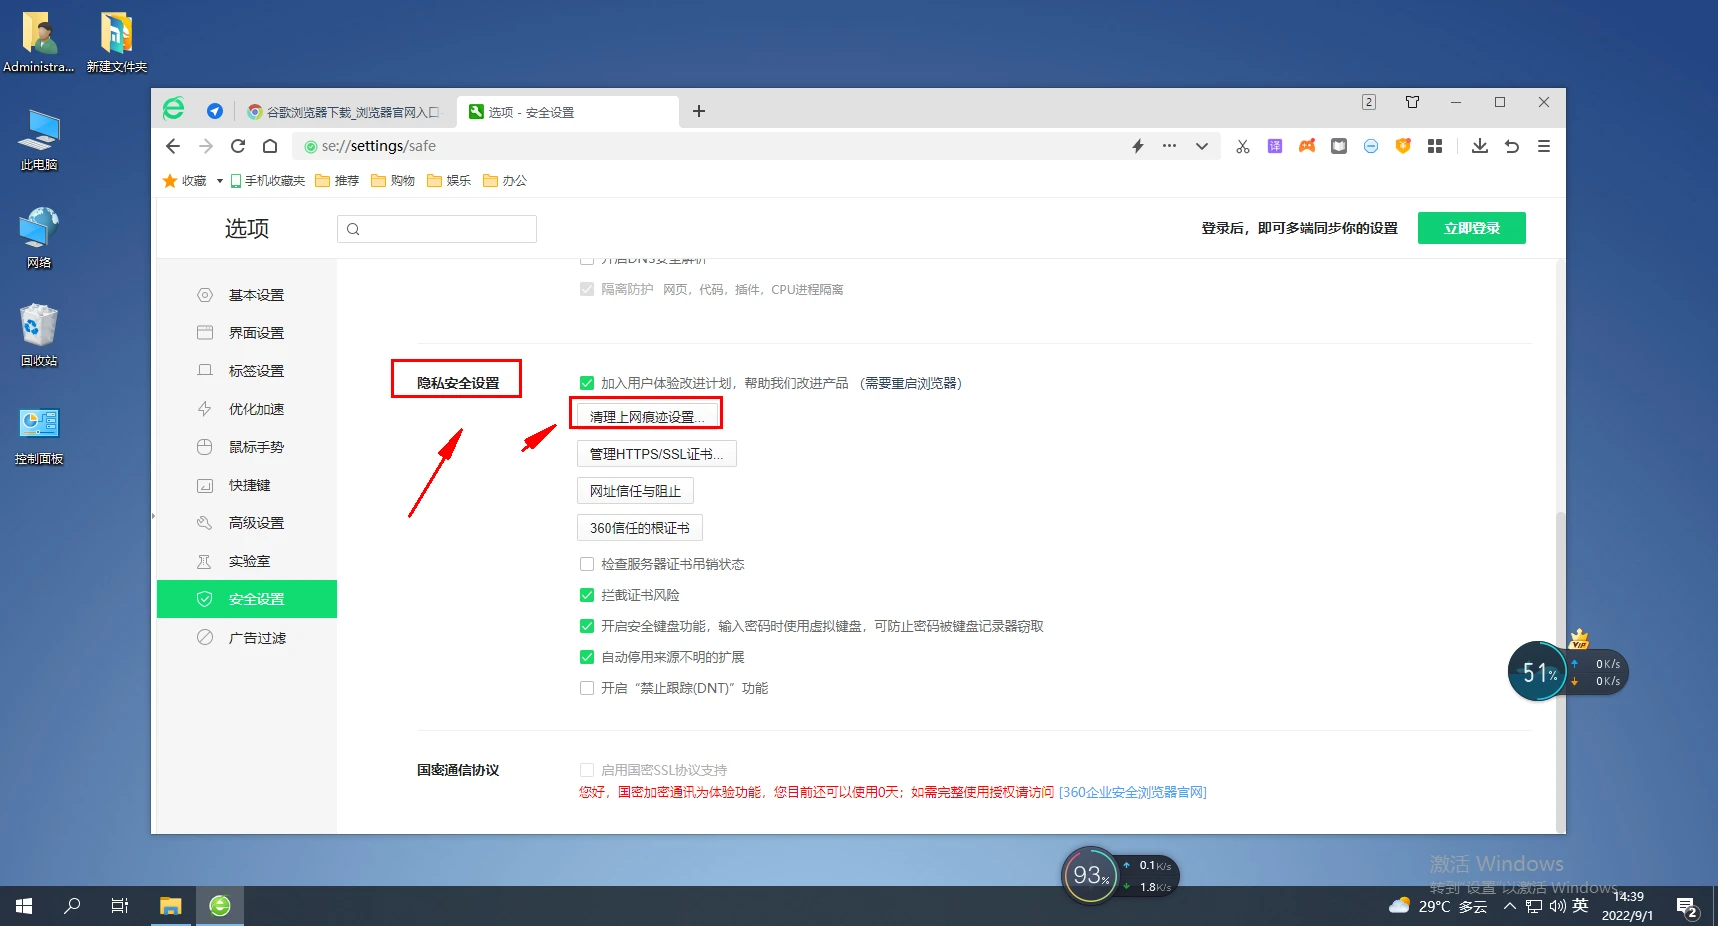Click the scissors screenshot tool icon
Viewport: 1718px width, 926px height.
click(x=1243, y=146)
